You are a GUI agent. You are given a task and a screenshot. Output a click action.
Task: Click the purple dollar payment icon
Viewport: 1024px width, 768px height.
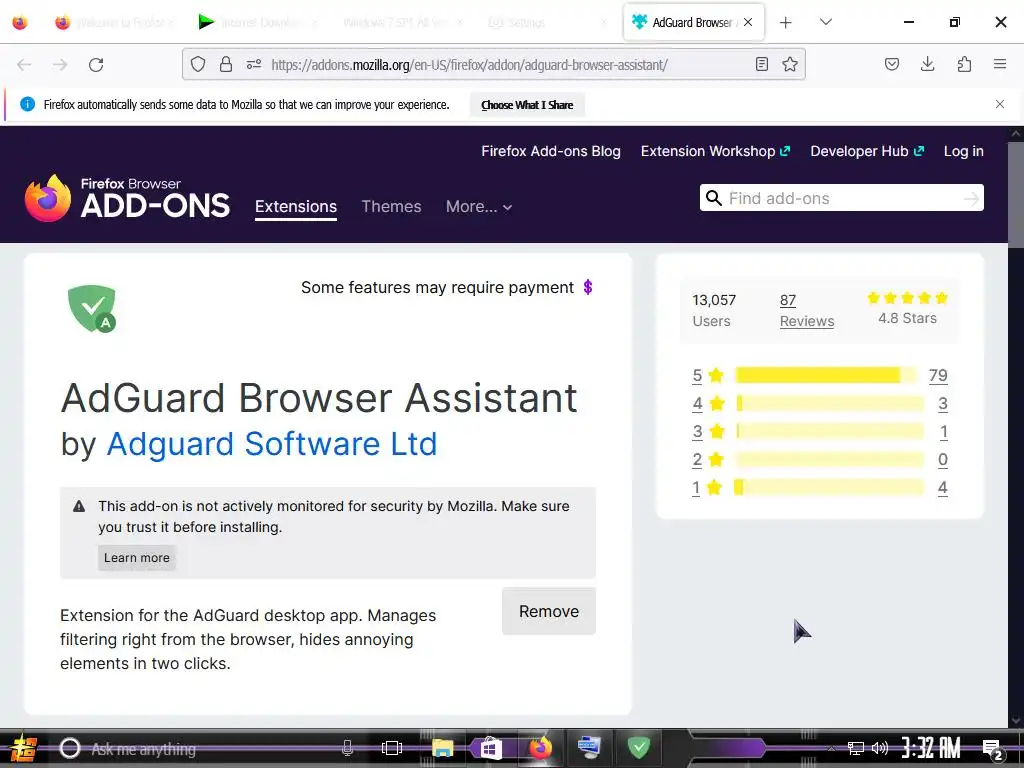coord(588,287)
